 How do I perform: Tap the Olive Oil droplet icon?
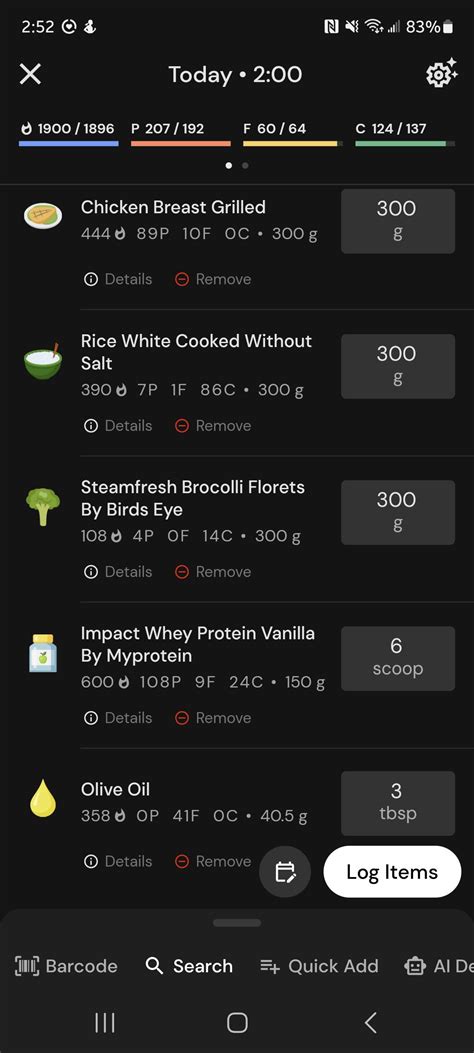tap(43, 798)
